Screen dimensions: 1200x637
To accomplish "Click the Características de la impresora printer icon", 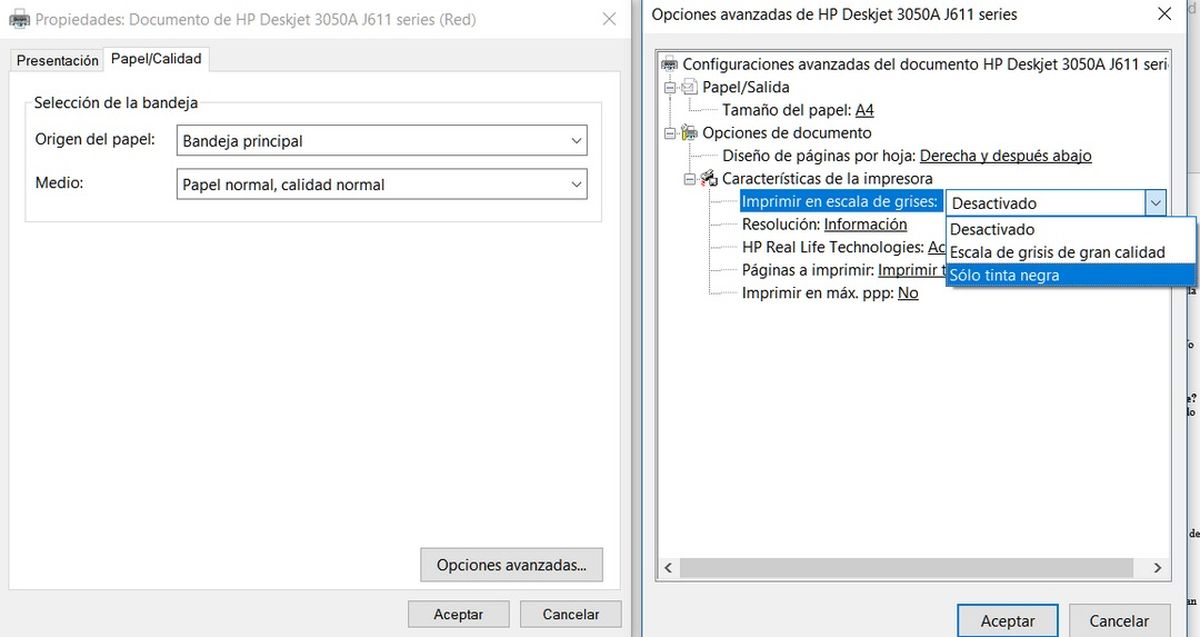I will point(710,178).
